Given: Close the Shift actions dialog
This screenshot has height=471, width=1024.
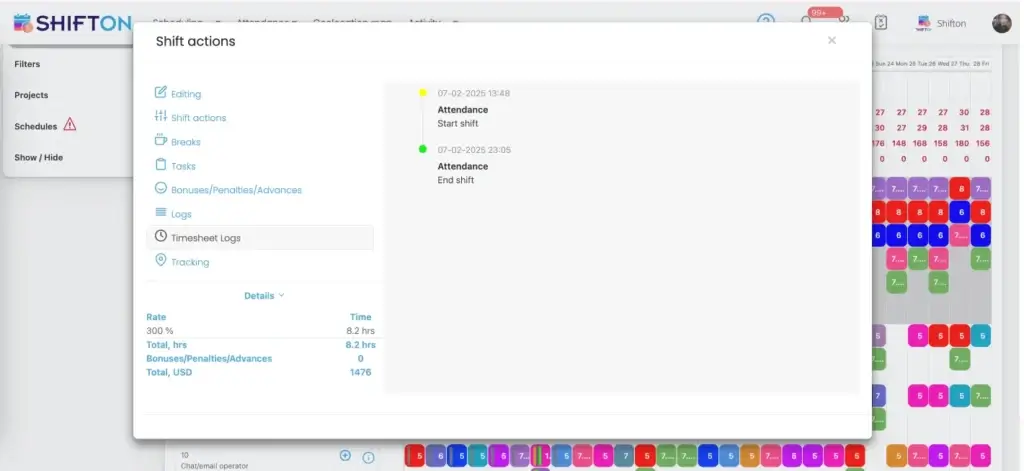Looking at the screenshot, I should click(832, 41).
